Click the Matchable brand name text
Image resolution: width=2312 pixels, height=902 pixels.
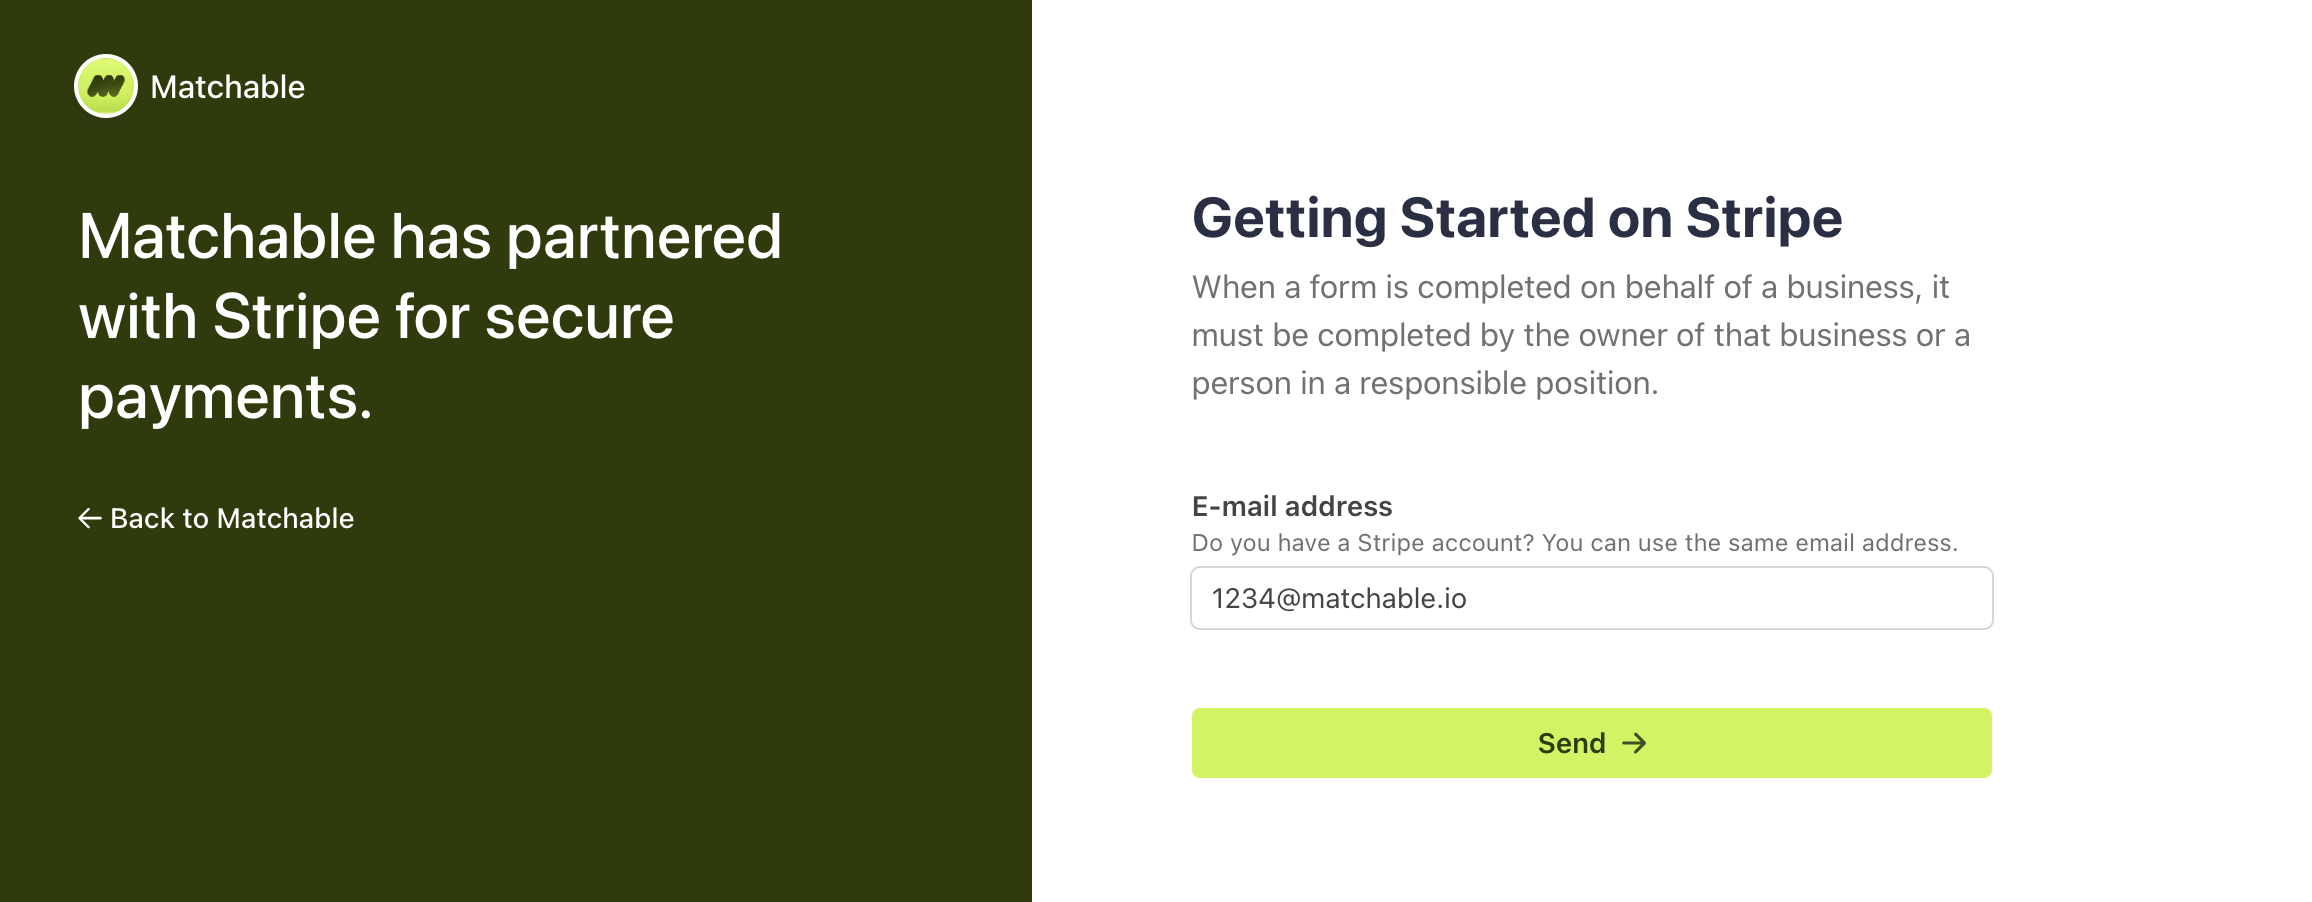(227, 87)
